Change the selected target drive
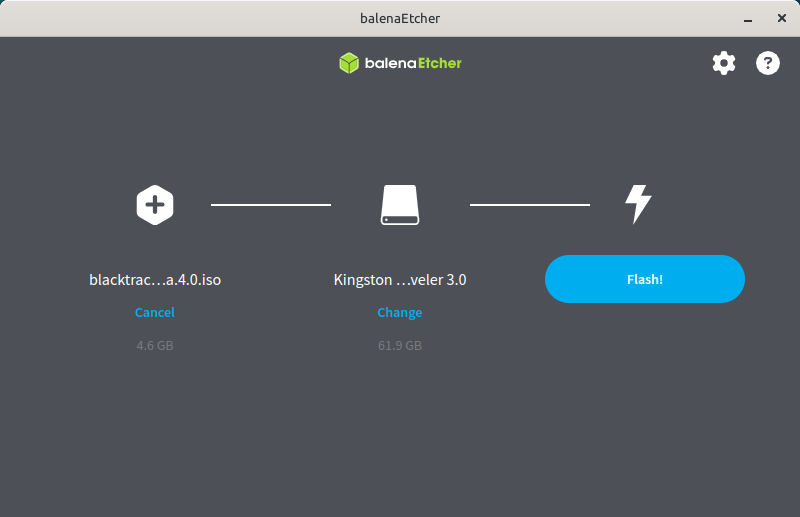 pos(400,312)
